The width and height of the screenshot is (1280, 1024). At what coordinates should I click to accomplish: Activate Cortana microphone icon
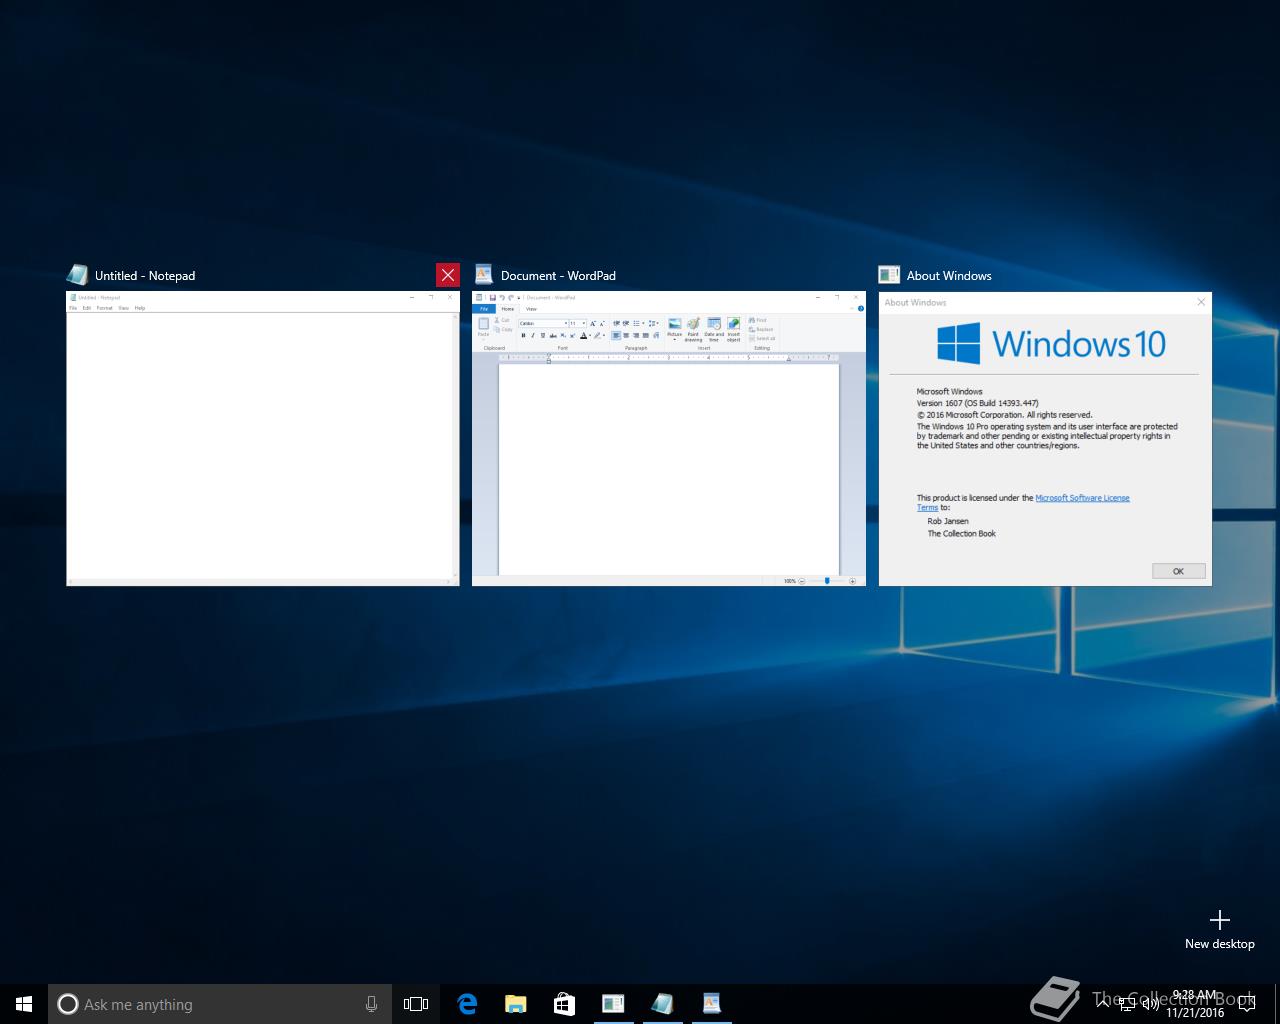[371, 1004]
